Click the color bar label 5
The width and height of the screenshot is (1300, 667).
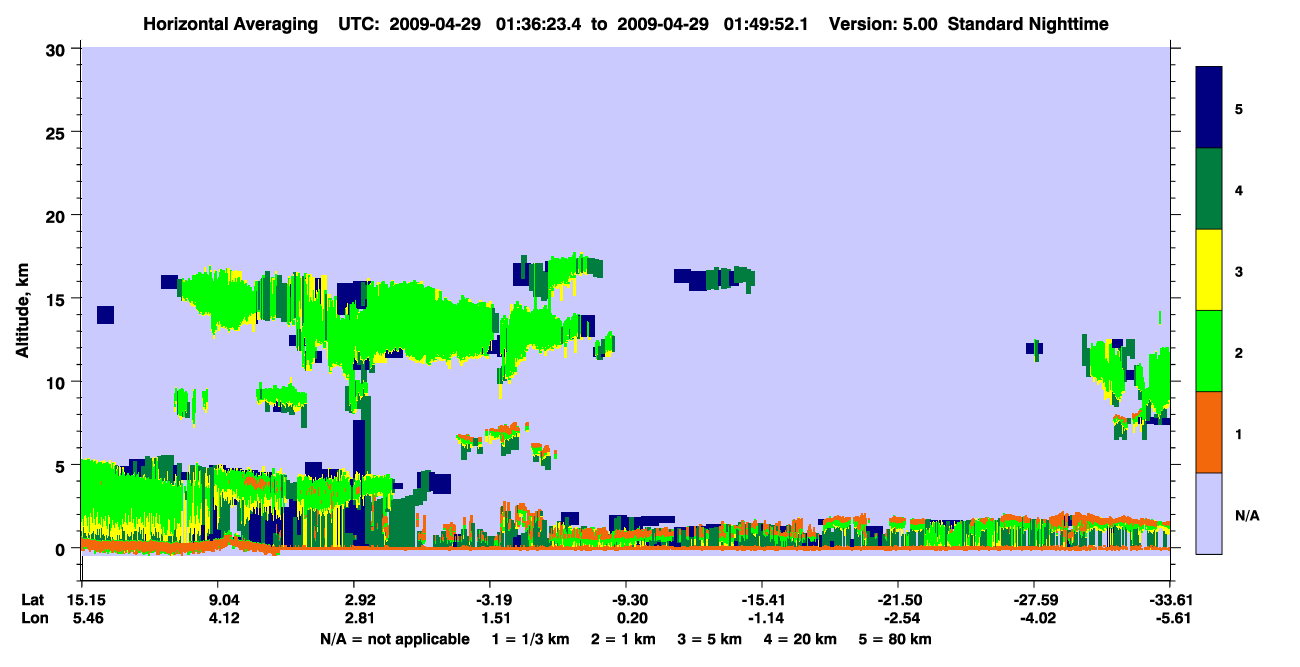point(1239,108)
